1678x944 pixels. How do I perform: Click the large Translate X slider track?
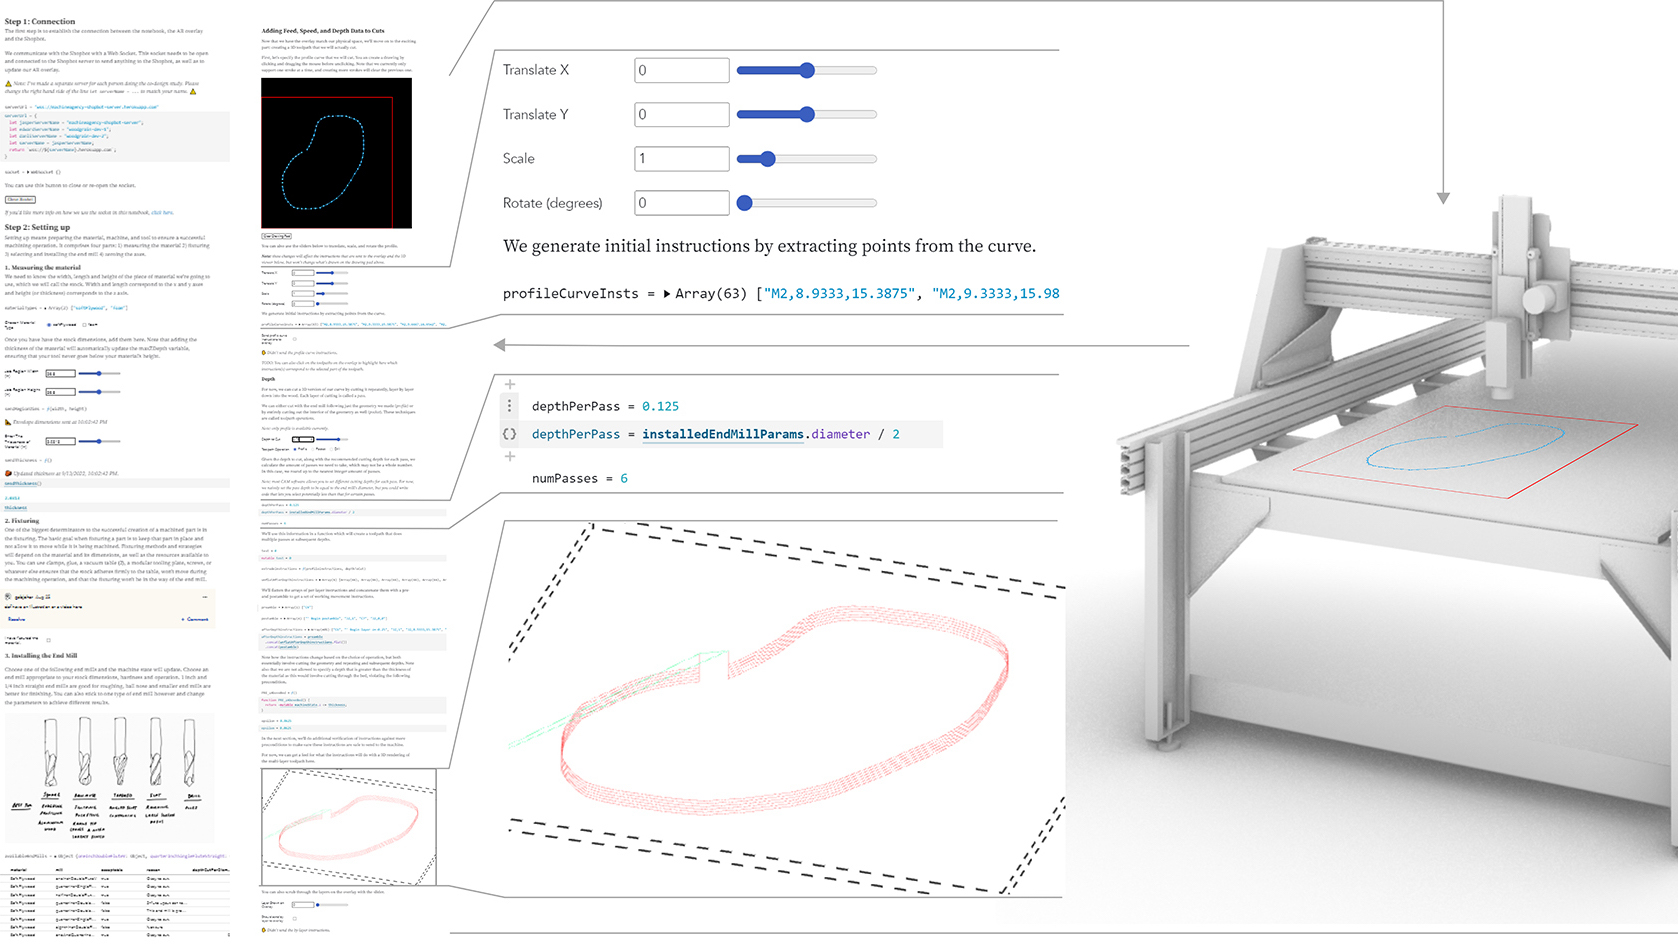click(807, 70)
